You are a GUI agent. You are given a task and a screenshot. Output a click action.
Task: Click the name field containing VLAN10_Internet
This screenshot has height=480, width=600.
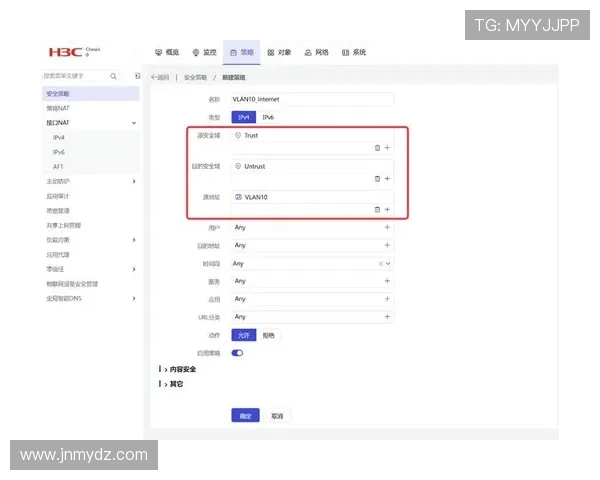[312, 99]
